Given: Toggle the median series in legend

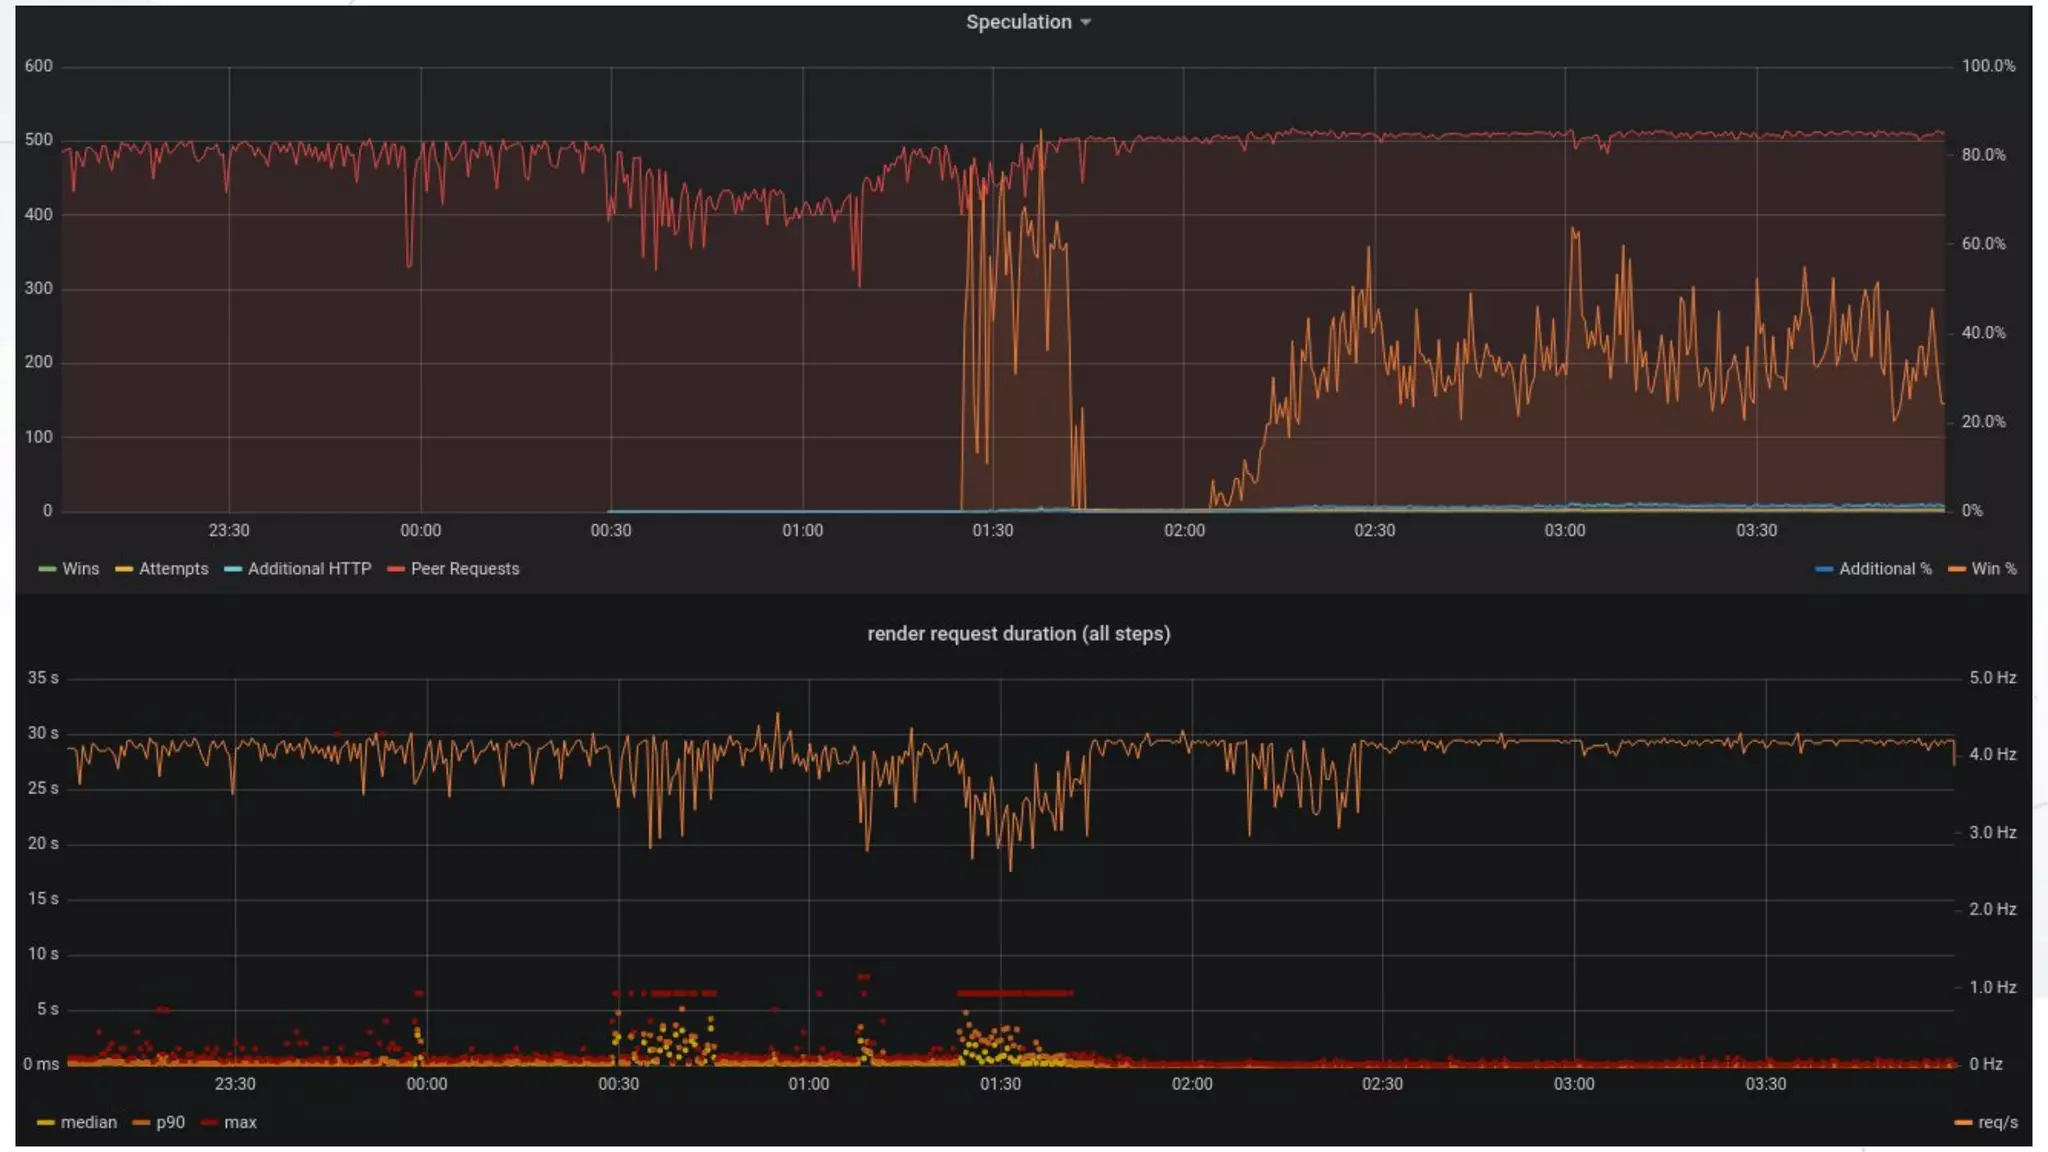Looking at the screenshot, I should coord(88,1123).
